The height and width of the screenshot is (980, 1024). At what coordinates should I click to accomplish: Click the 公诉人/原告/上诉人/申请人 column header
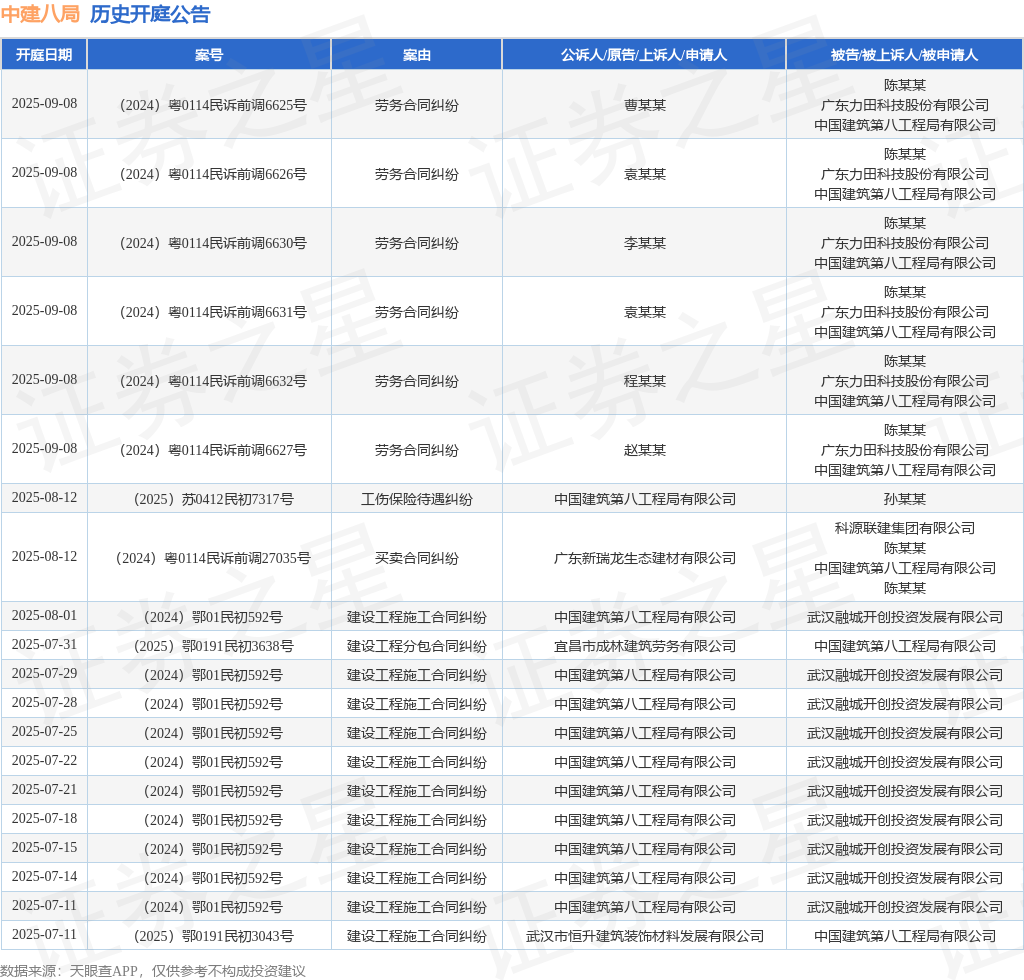(x=644, y=55)
